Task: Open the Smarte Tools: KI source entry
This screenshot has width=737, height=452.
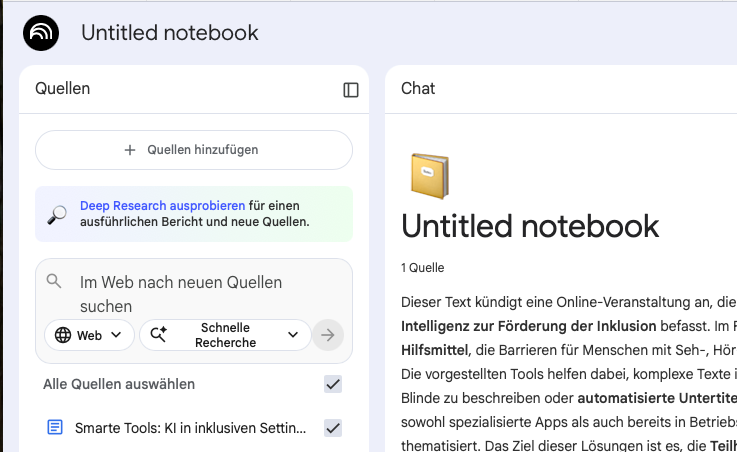Action: pos(190,428)
